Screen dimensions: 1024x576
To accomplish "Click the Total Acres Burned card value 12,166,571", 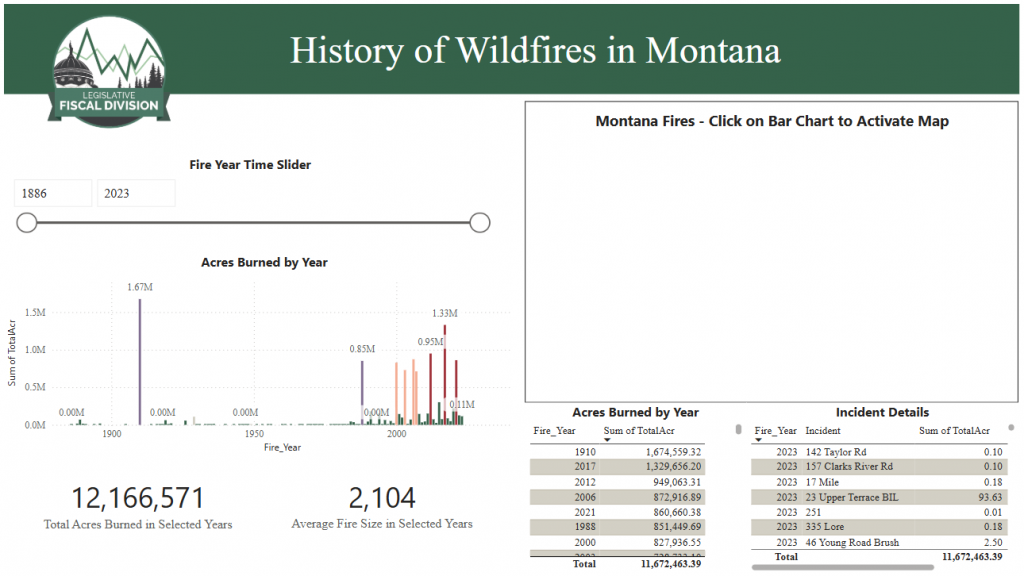I will point(138,498).
